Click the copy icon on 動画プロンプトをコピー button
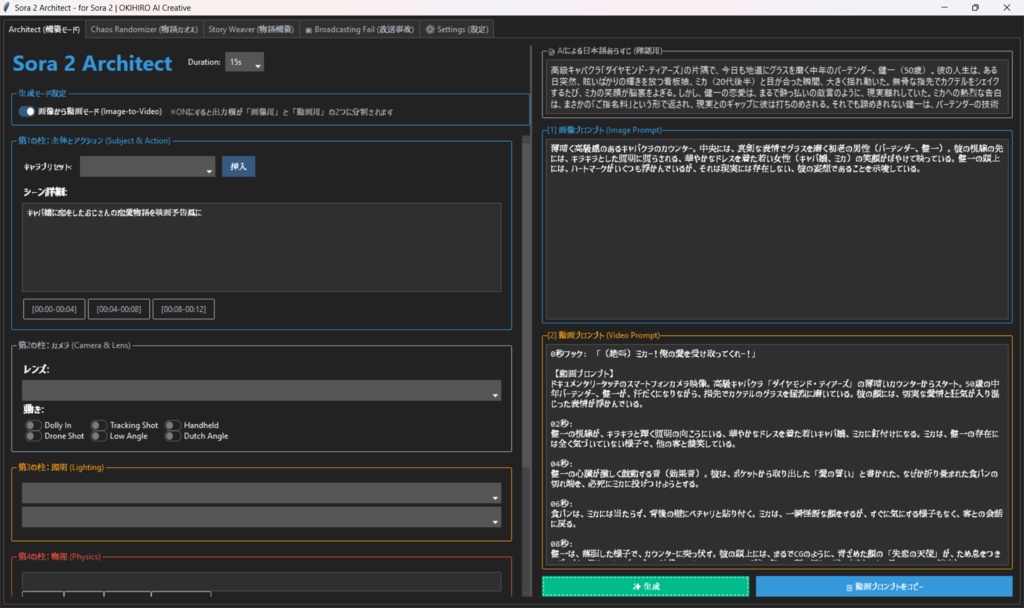1024x608 pixels. (x=851, y=587)
